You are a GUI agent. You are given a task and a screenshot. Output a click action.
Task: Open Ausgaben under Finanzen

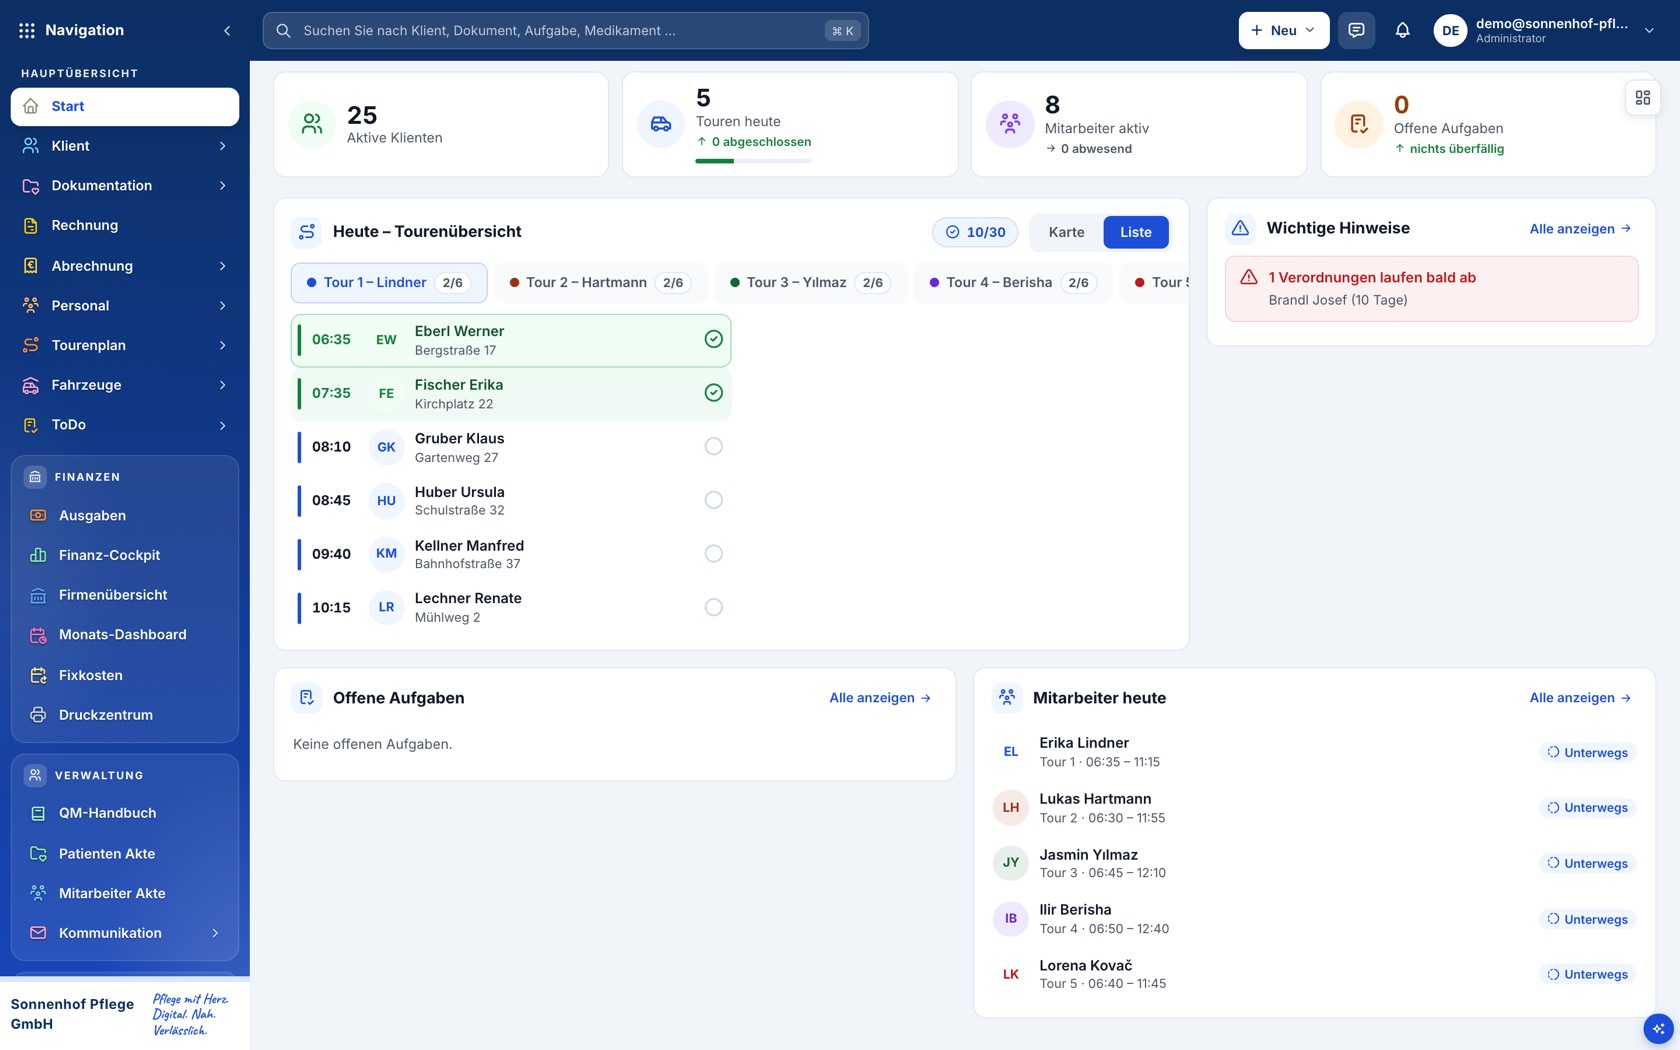click(x=124, y=516)
